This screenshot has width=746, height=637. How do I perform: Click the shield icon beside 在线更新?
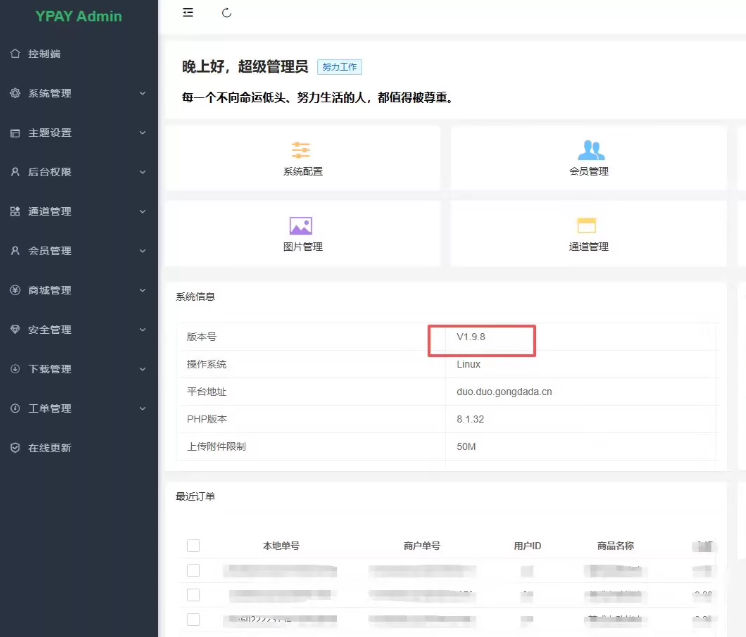(x=15, y=448)
